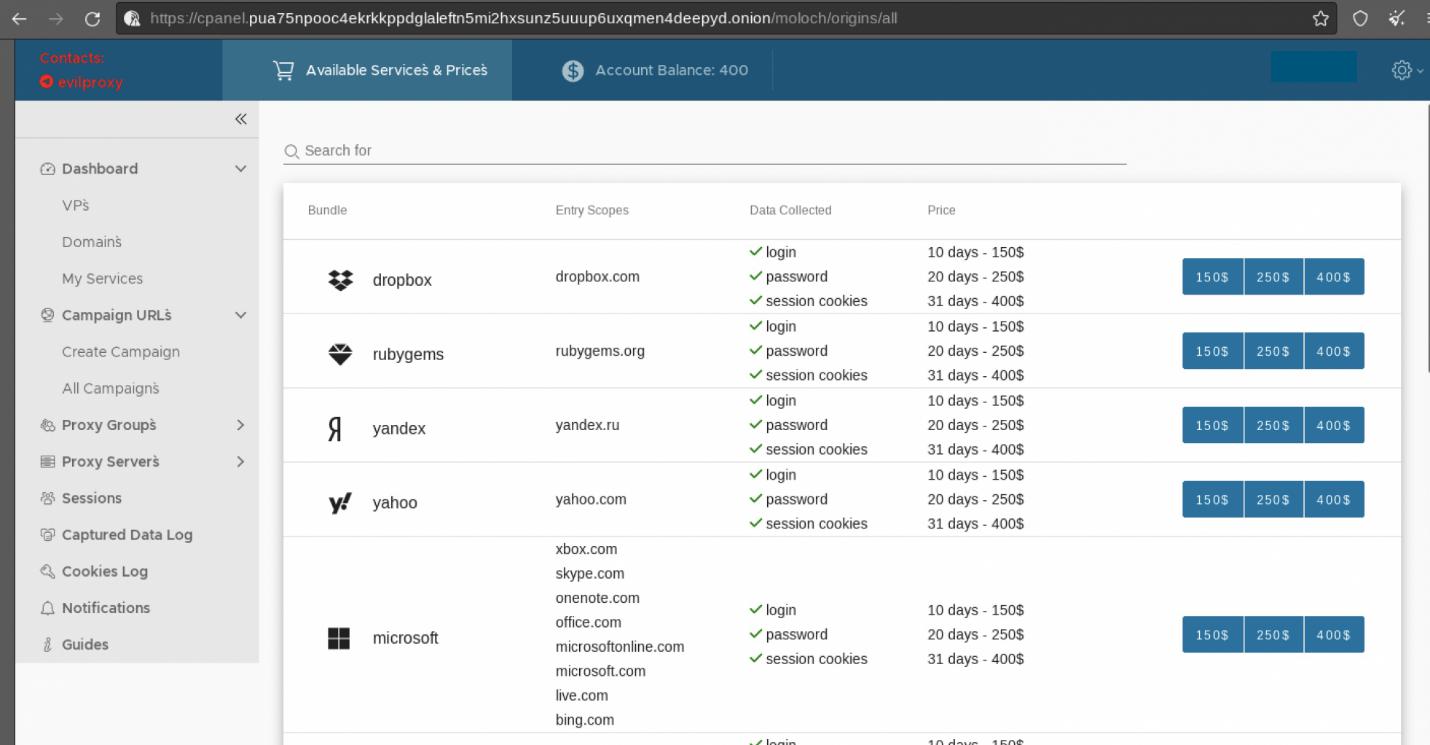Bookmark this page with the star icon
This screenshot has width=1430, height=745.
coord(1321,18)
